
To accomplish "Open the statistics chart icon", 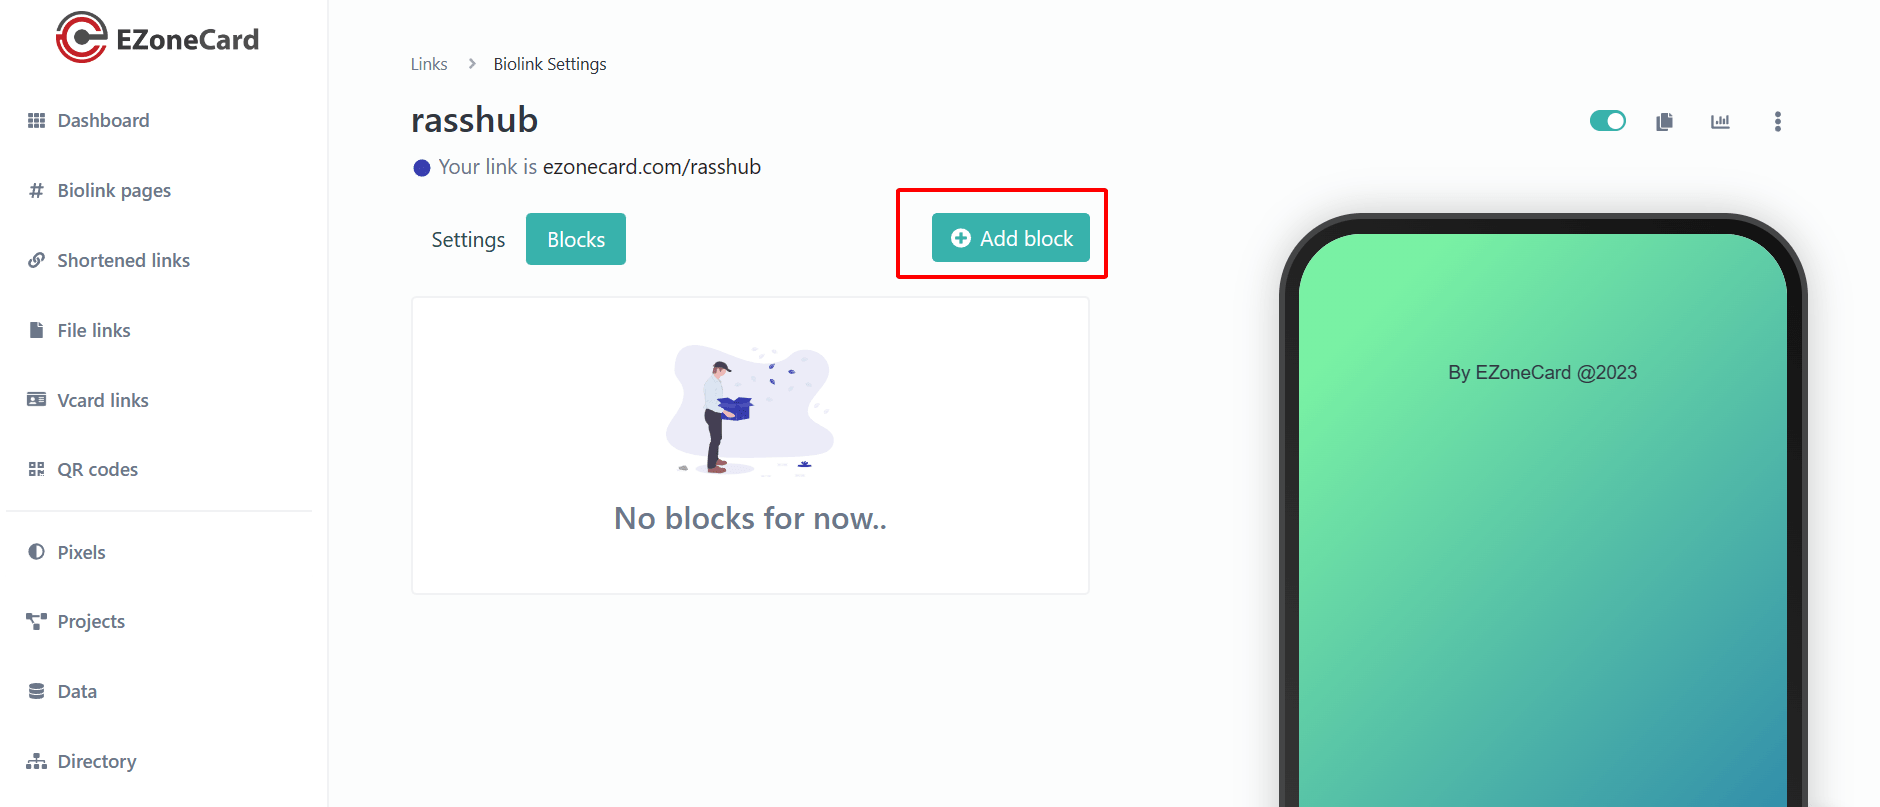I will click(x=1720, y=122).
